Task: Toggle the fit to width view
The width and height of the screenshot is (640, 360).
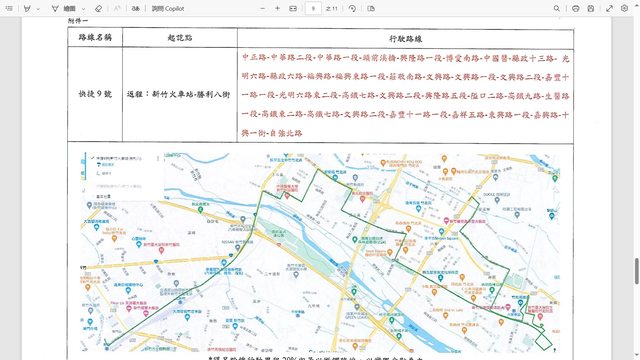Action: click(x=293, y=8)
